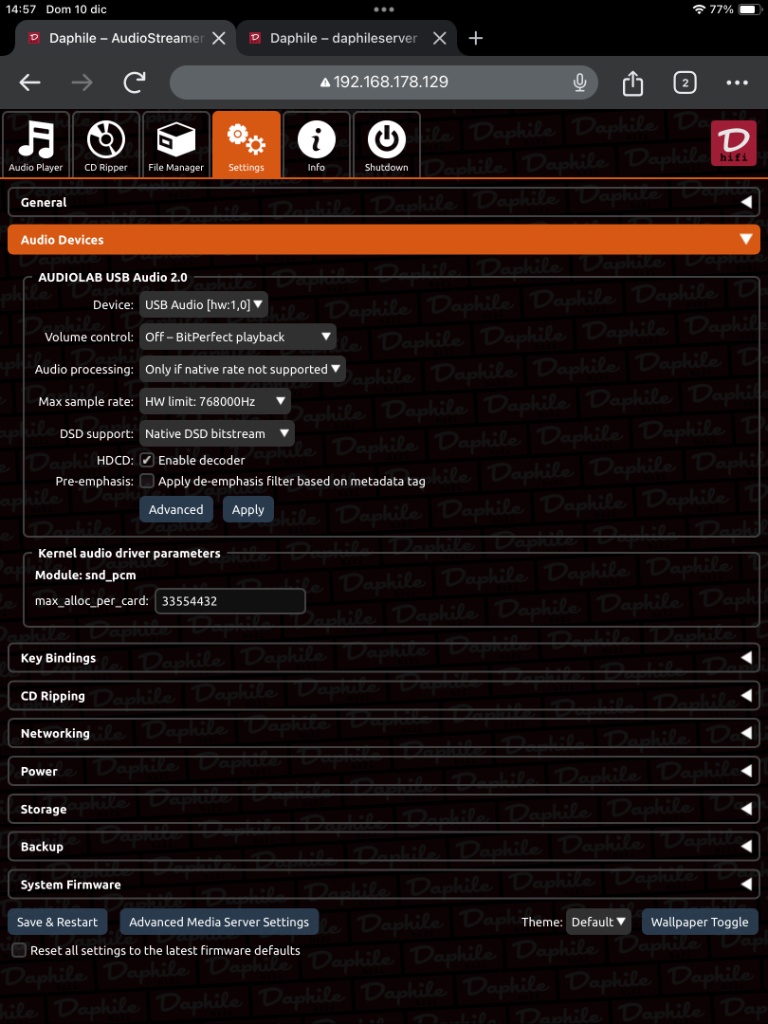
Task: Collapse the Audio Devices section
Action: pos(384,240)
